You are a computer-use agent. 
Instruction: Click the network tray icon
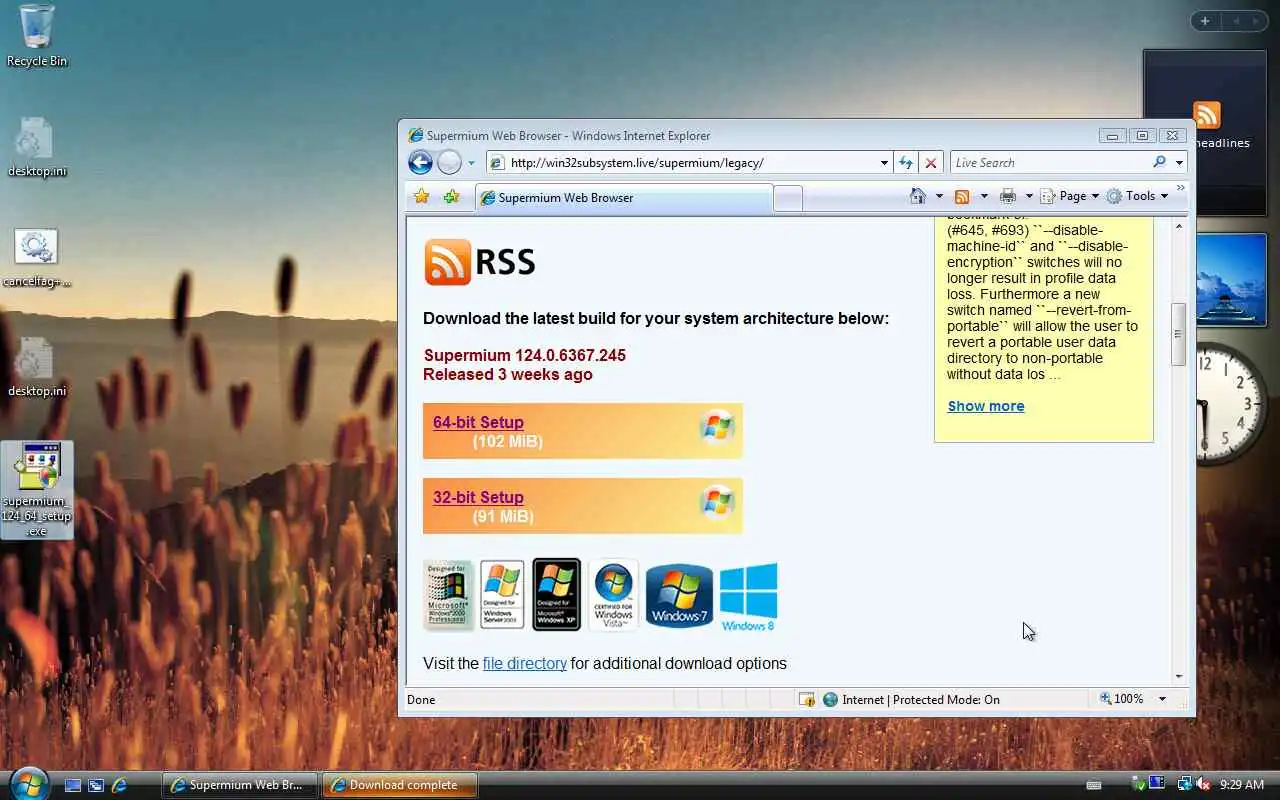1184,785
